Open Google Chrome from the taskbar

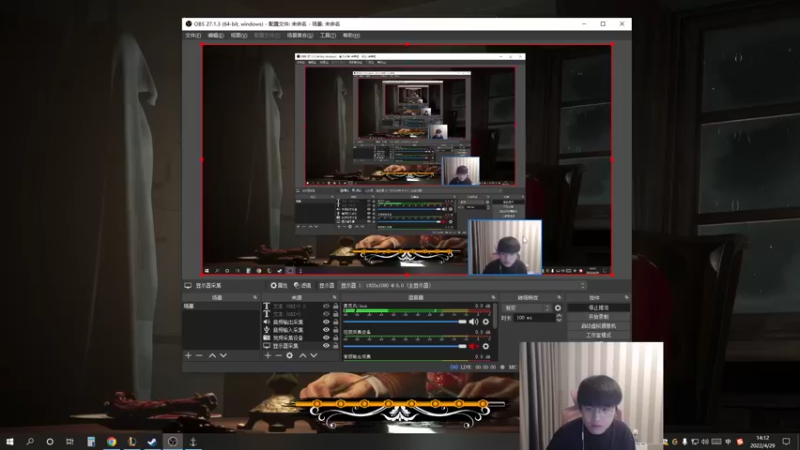tap(111, 441)
